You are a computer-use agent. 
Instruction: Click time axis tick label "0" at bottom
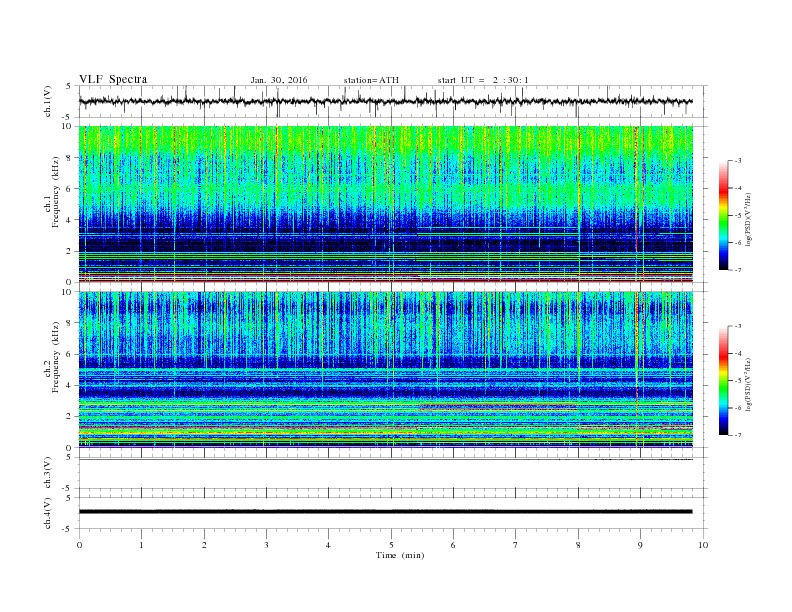click(79, 545)
